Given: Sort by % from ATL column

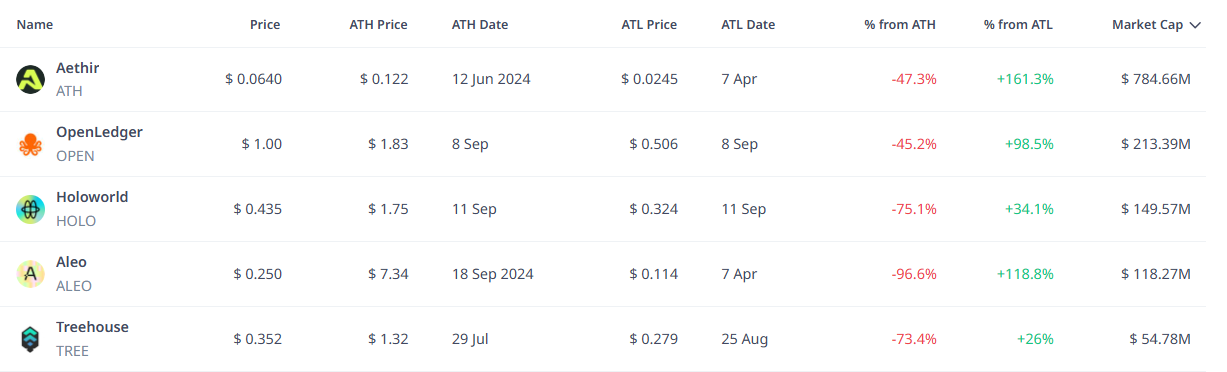Looking at the screenshot, I should pos(1018,25).
